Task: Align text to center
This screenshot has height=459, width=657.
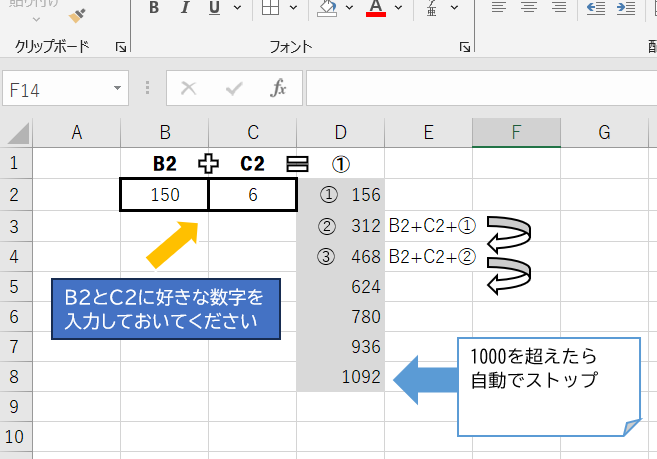Action: (x=530, y=9)
